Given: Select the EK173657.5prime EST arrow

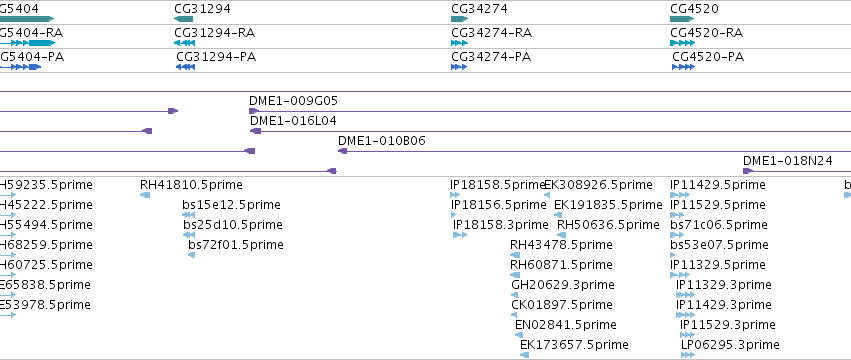Looking at the screenshot, I should 524,355.
